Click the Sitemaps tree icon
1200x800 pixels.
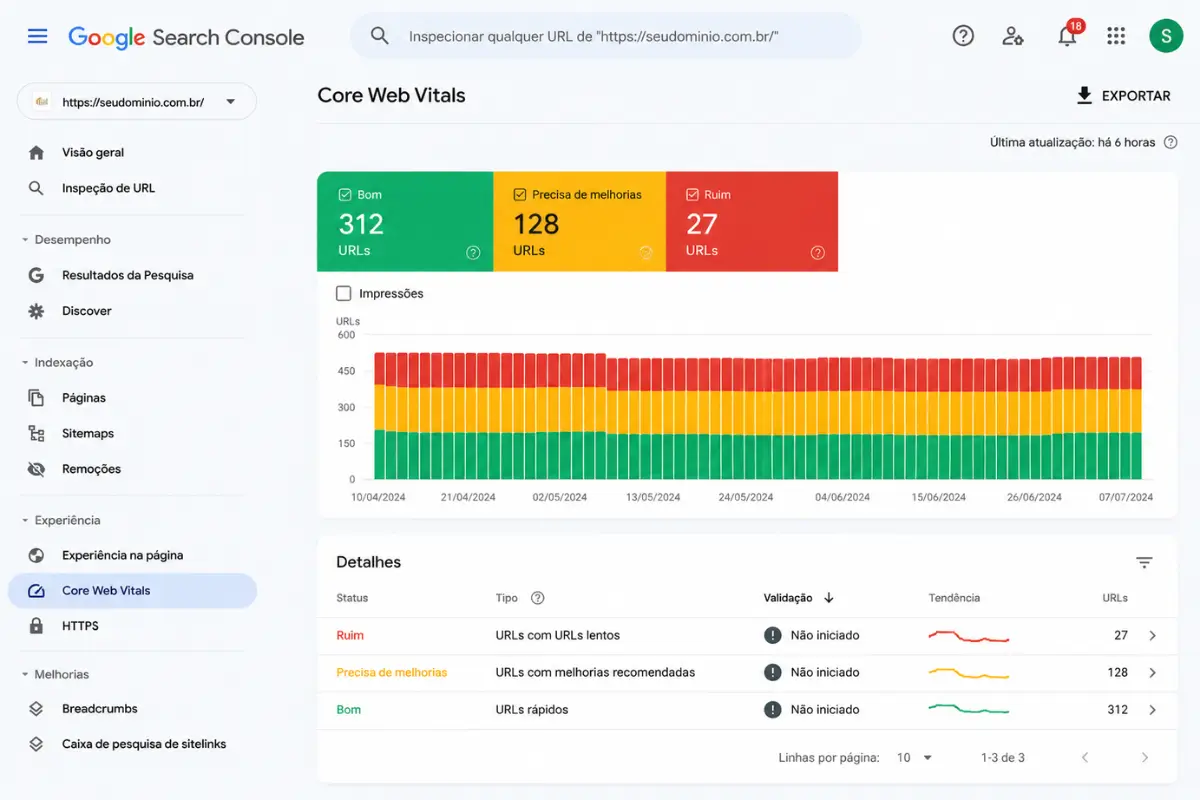click(37, 434)
